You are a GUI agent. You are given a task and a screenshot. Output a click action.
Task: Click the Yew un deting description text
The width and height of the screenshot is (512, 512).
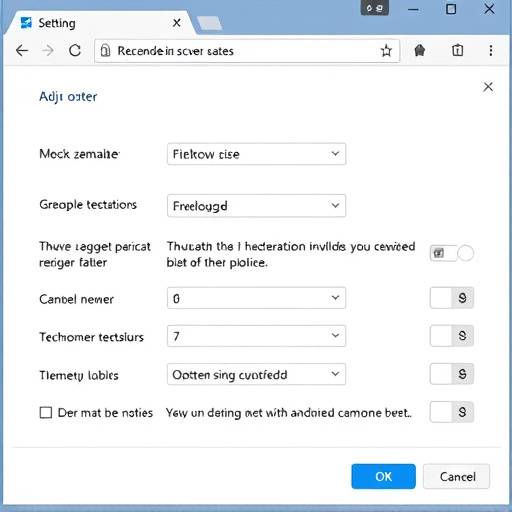point(289,413)
